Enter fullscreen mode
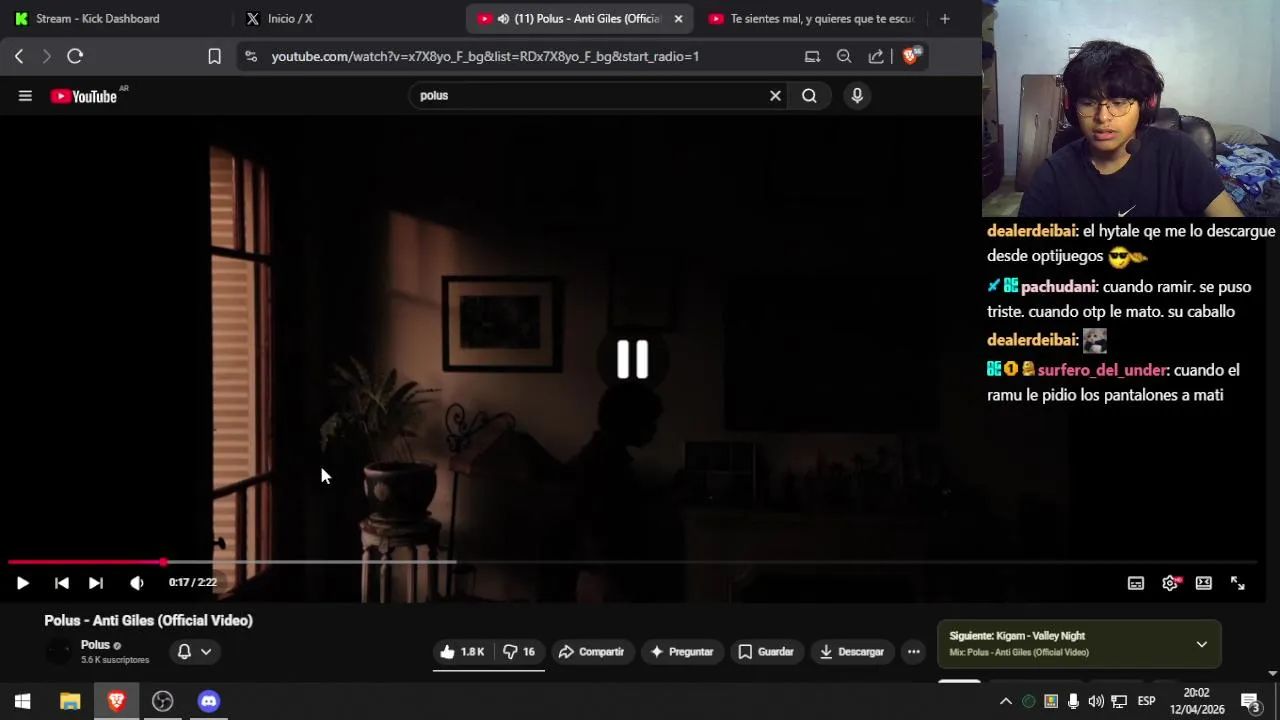The width and height of the screenshot is (1280, 720). [x=1238, y=583]
